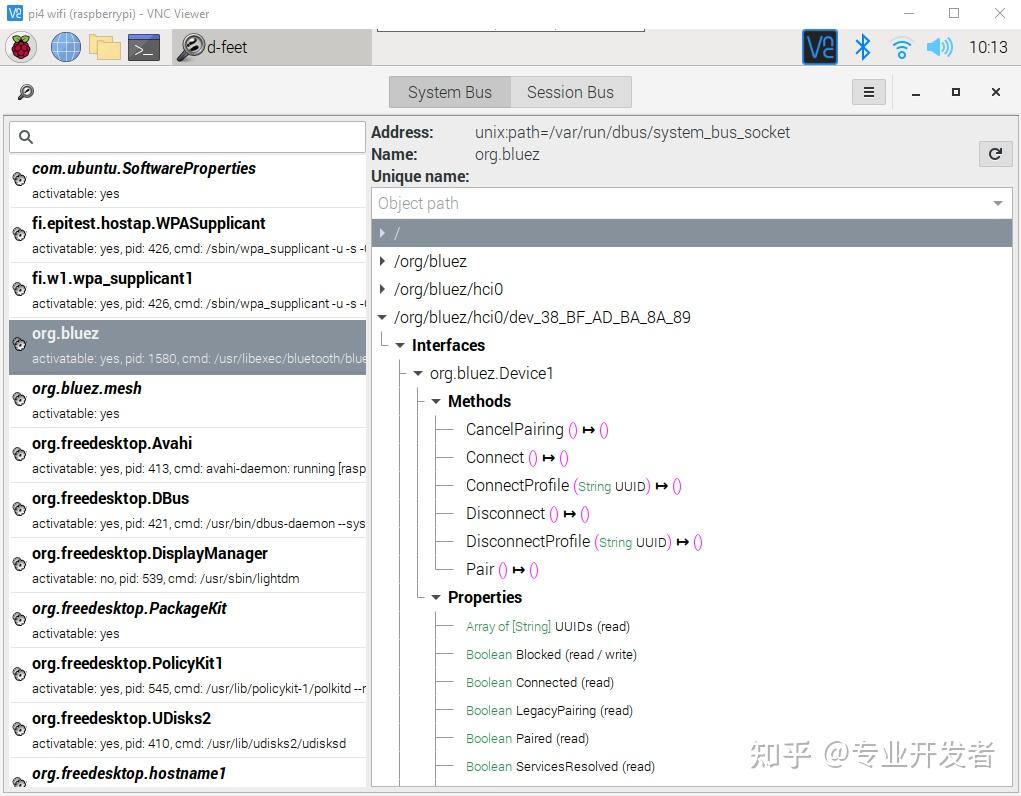This screenshot has width=1021, height=796.
Task: Click the gear icon beside org.freedesktop.DBus
Action: tap(20, 509)
